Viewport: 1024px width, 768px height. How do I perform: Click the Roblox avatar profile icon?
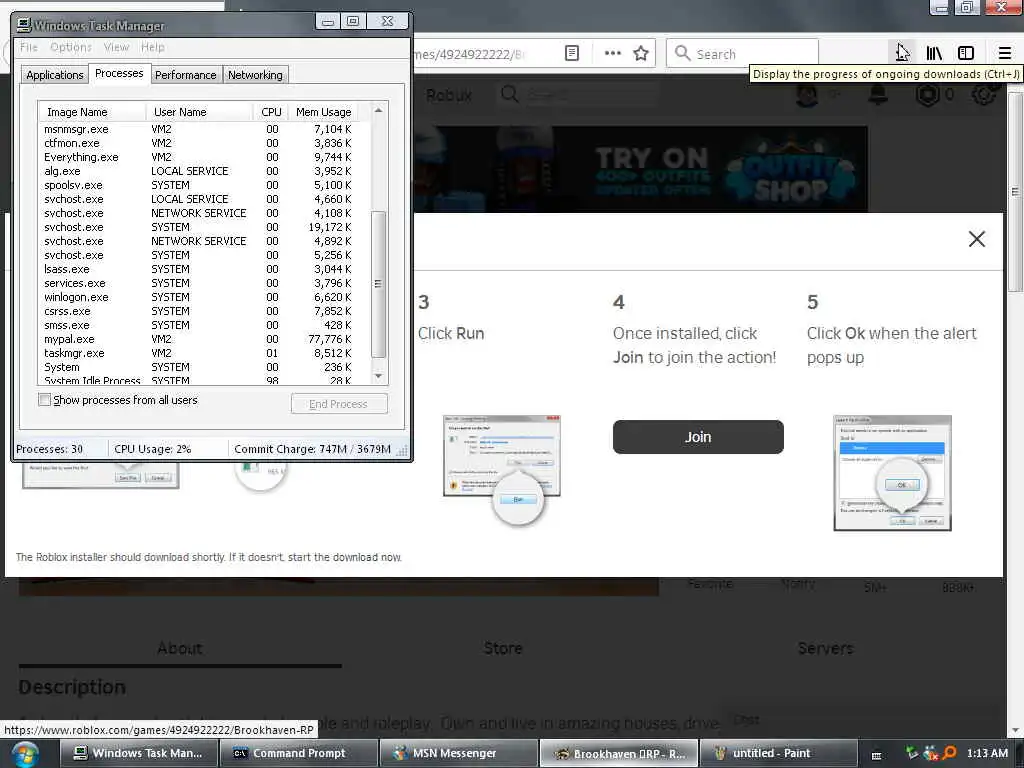pyautogui.click(x=807, y=95)
